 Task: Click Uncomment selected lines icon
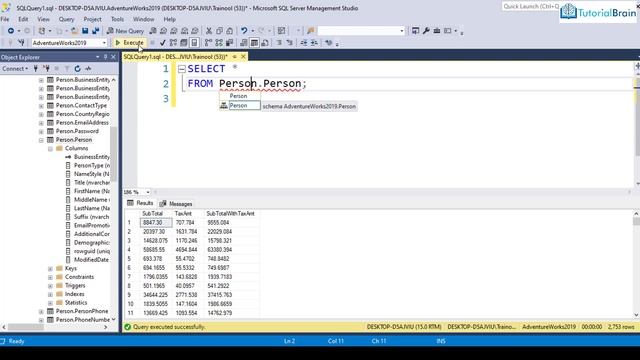coord(290,42)
